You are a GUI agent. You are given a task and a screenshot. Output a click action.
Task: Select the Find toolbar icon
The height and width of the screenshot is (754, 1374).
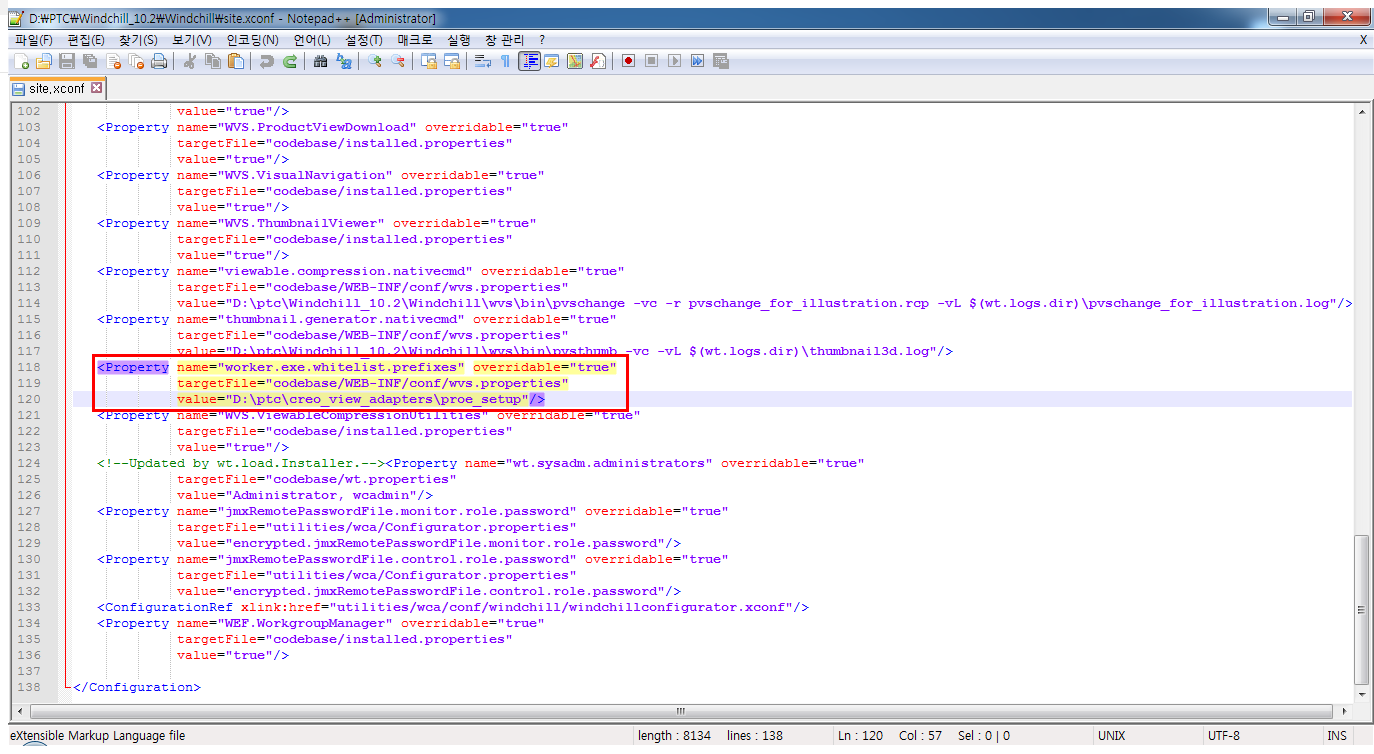[321, 61]
